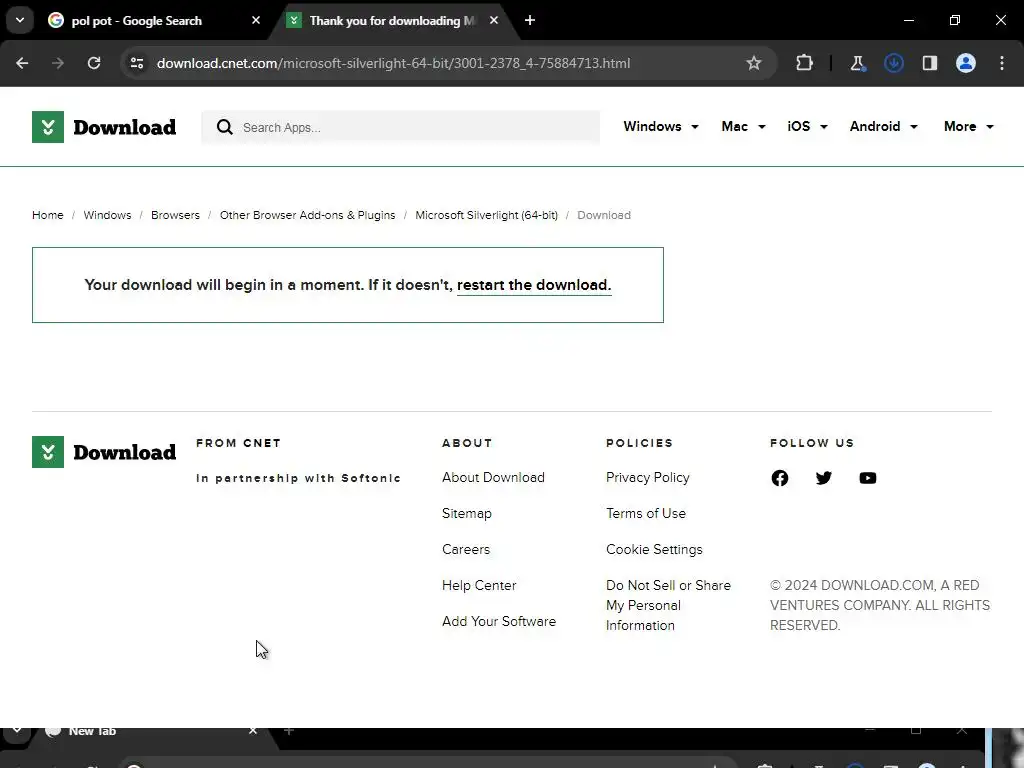Open the Help Center link

point(479,585)
